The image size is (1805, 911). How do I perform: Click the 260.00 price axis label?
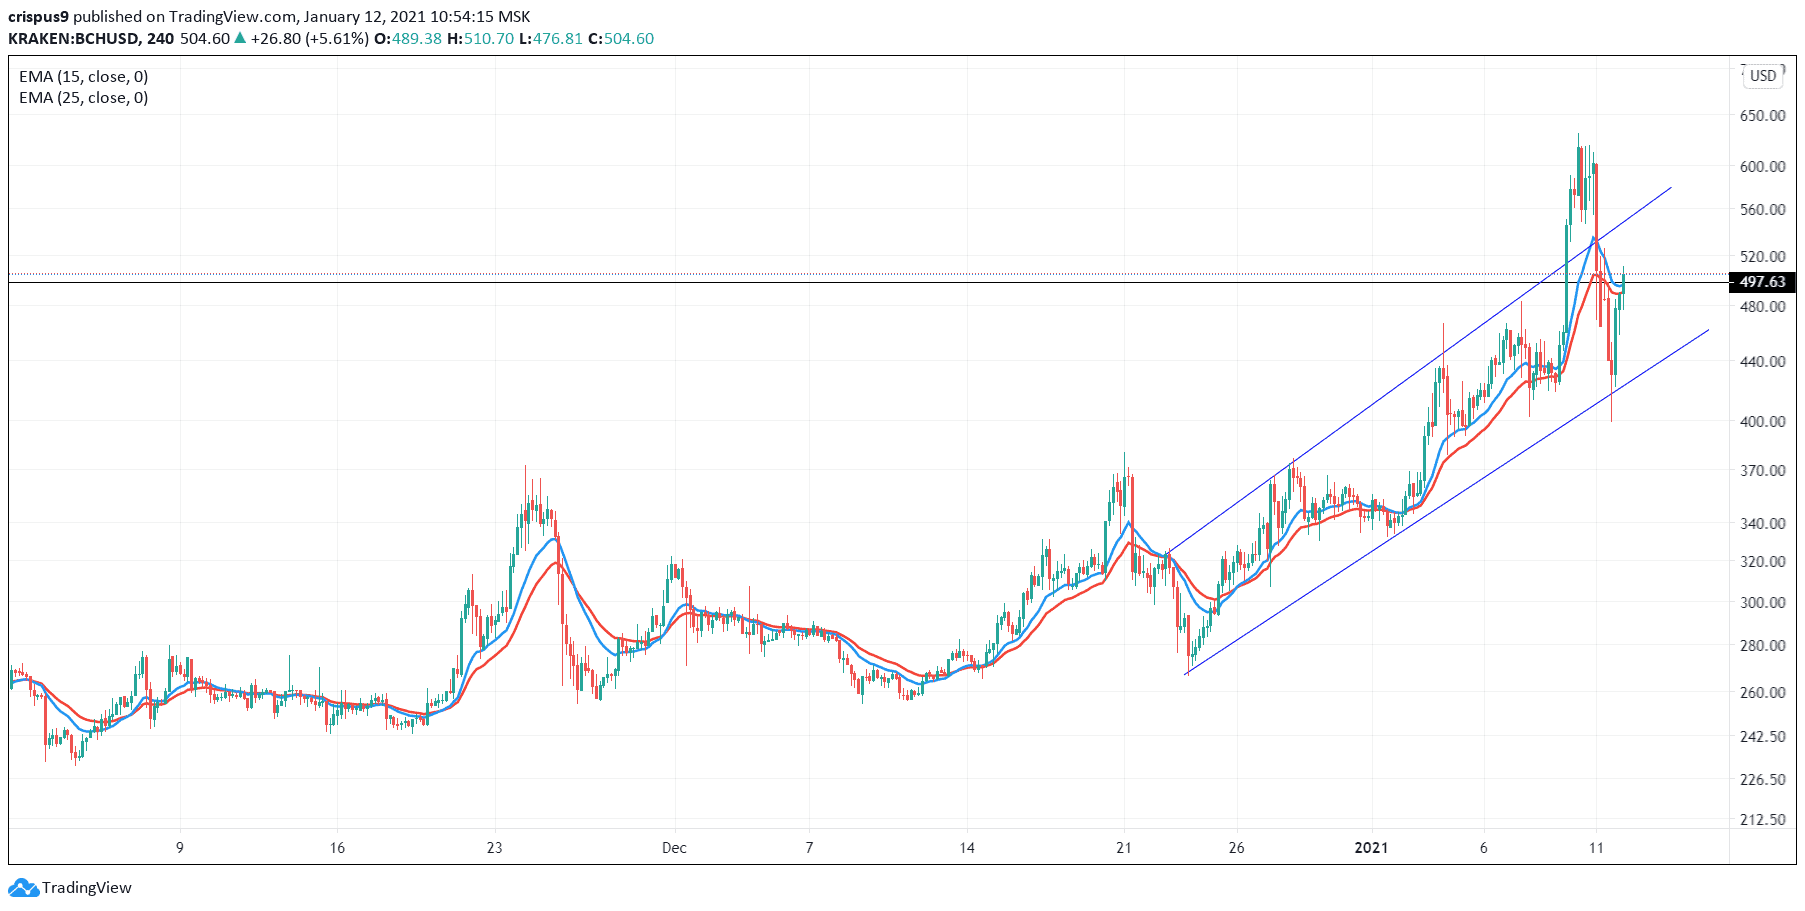point(1762,693)
